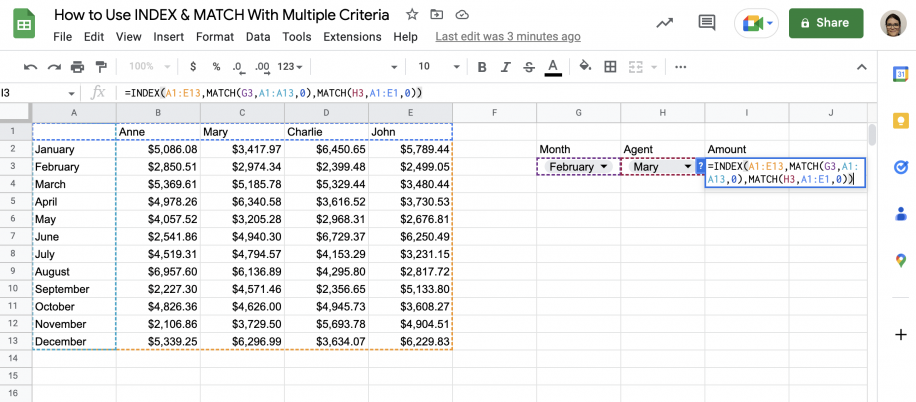Click the Undo arrow icon

tap(30, 67)
